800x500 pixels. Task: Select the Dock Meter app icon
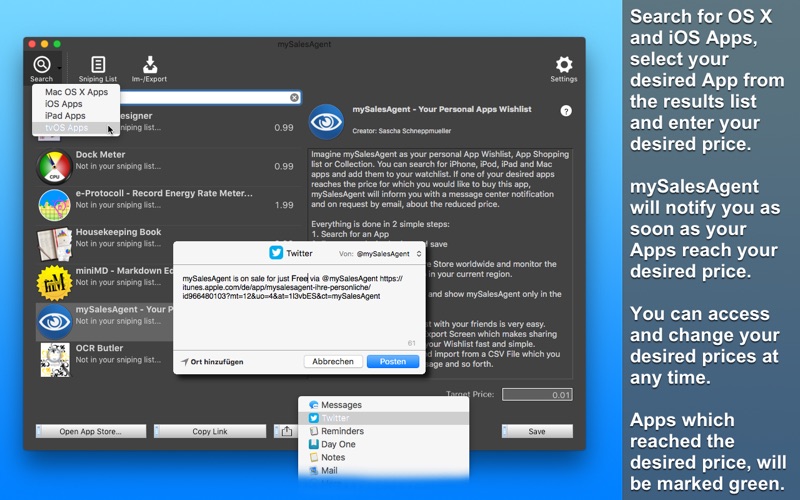54,166
